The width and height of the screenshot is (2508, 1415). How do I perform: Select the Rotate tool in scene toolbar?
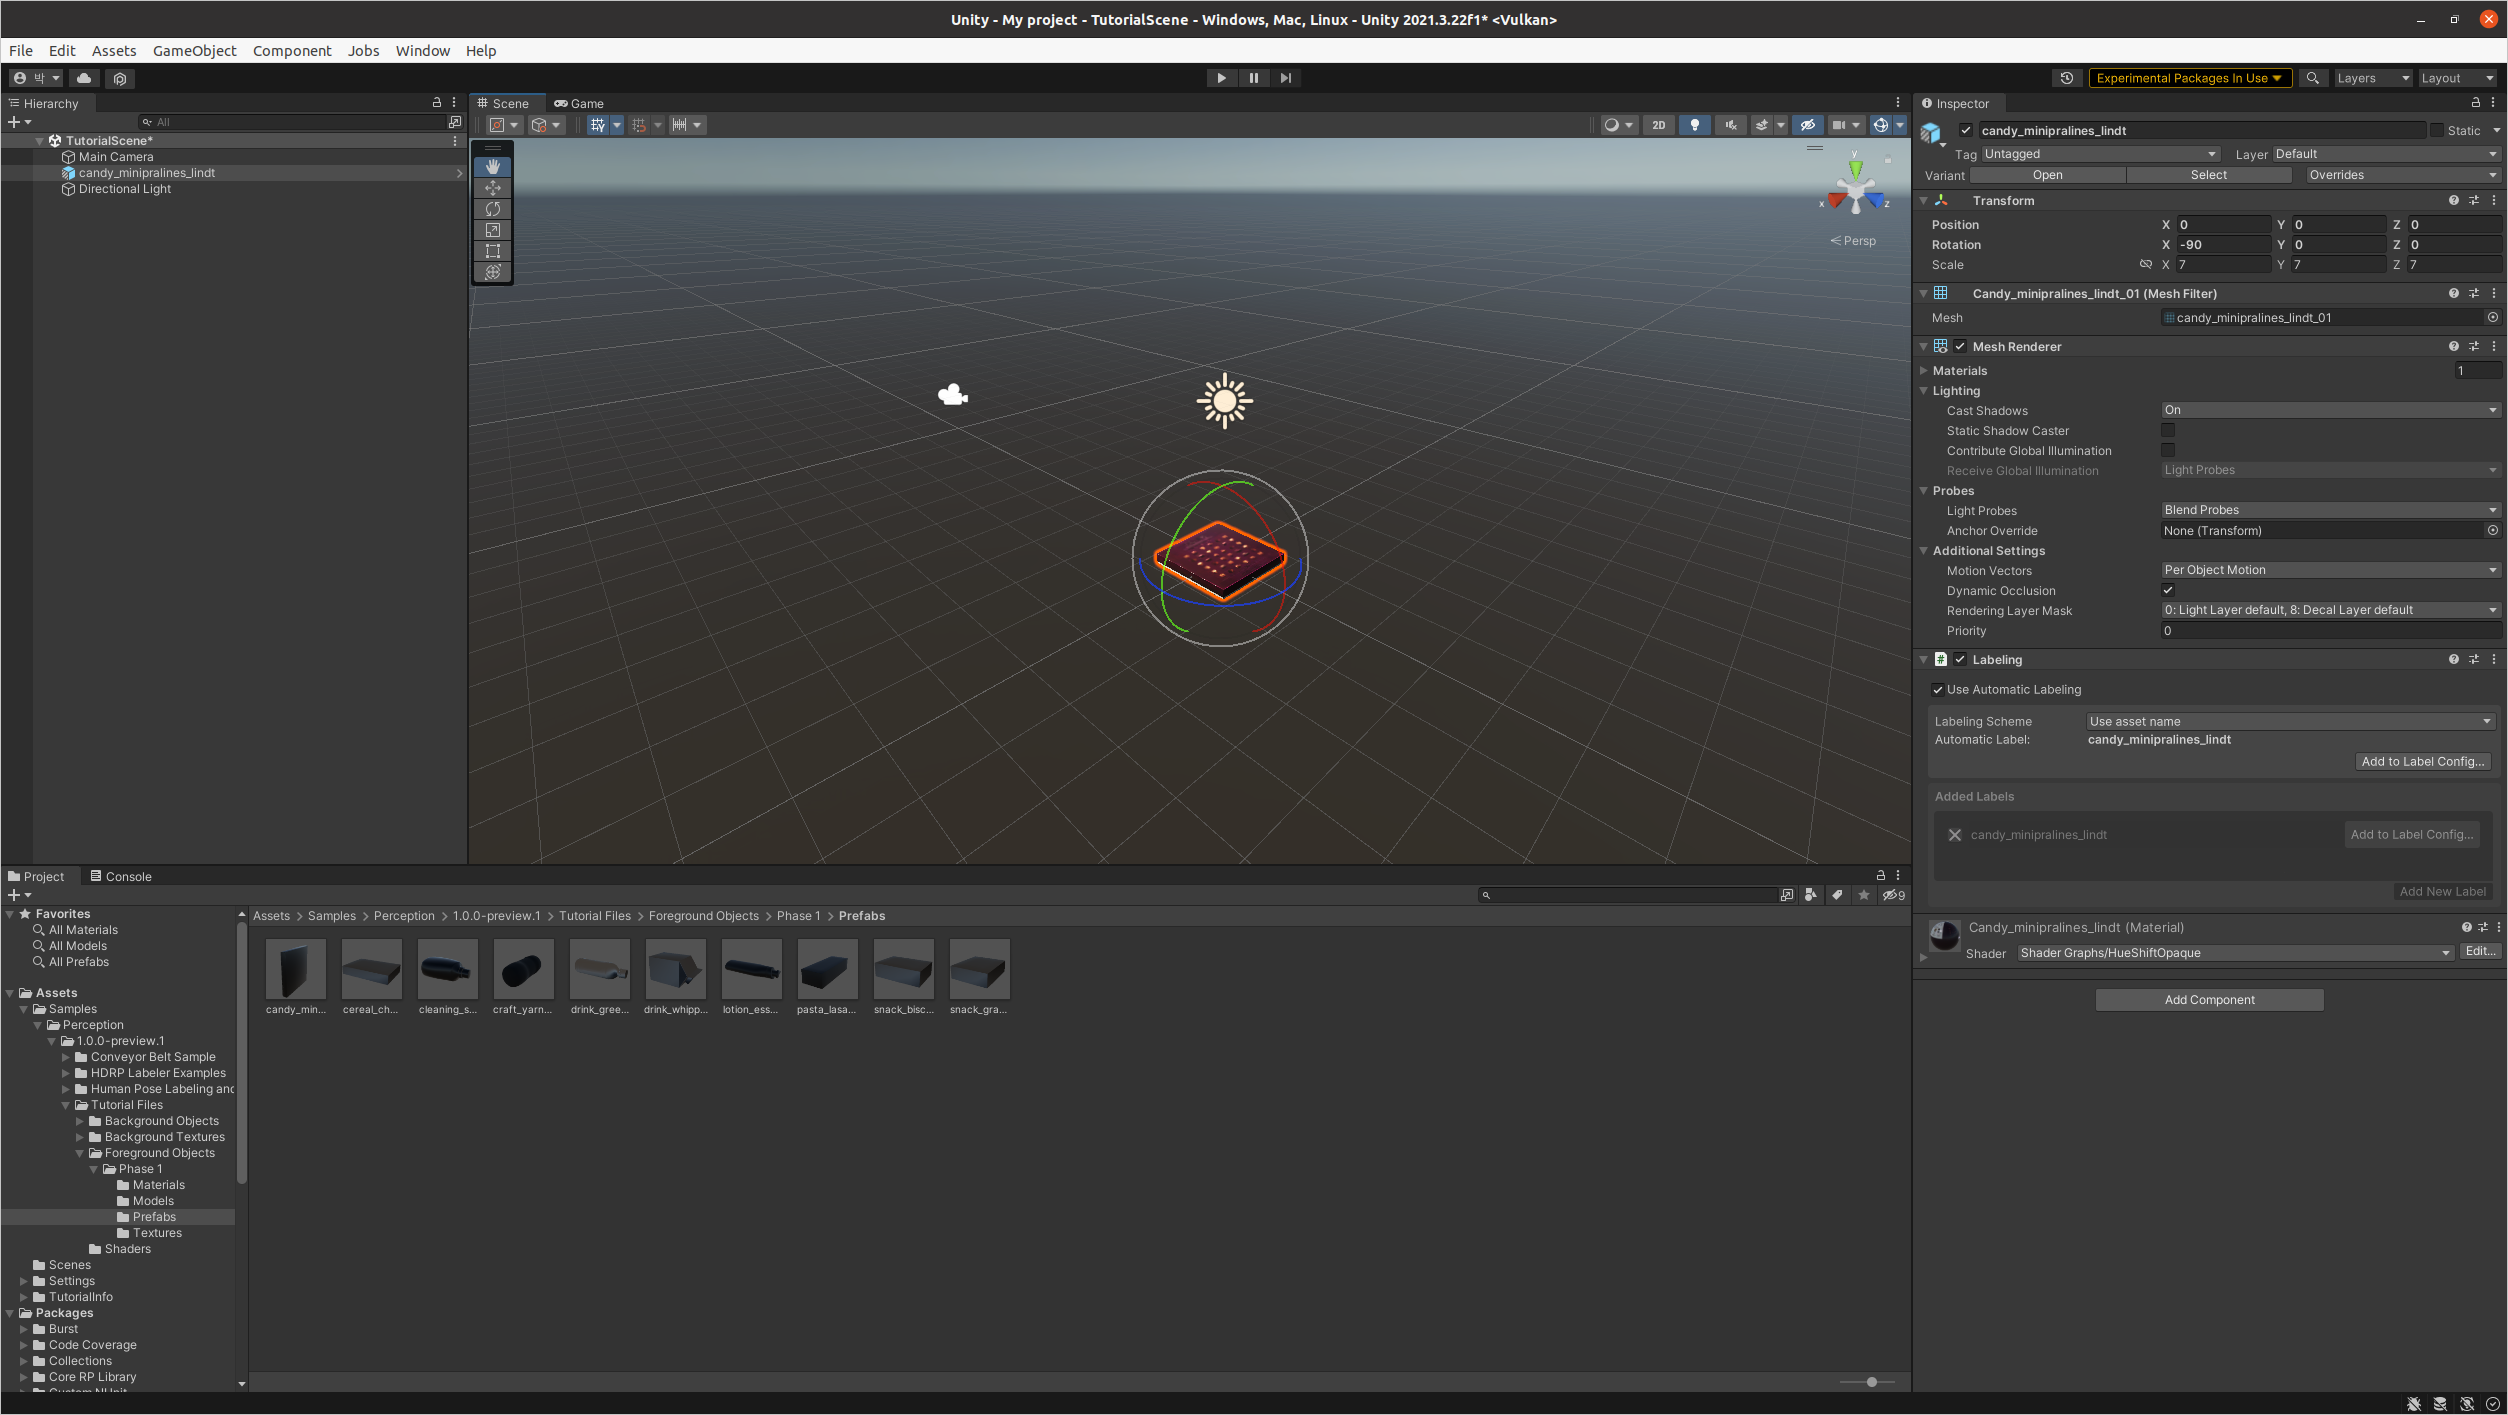point(492,209)
